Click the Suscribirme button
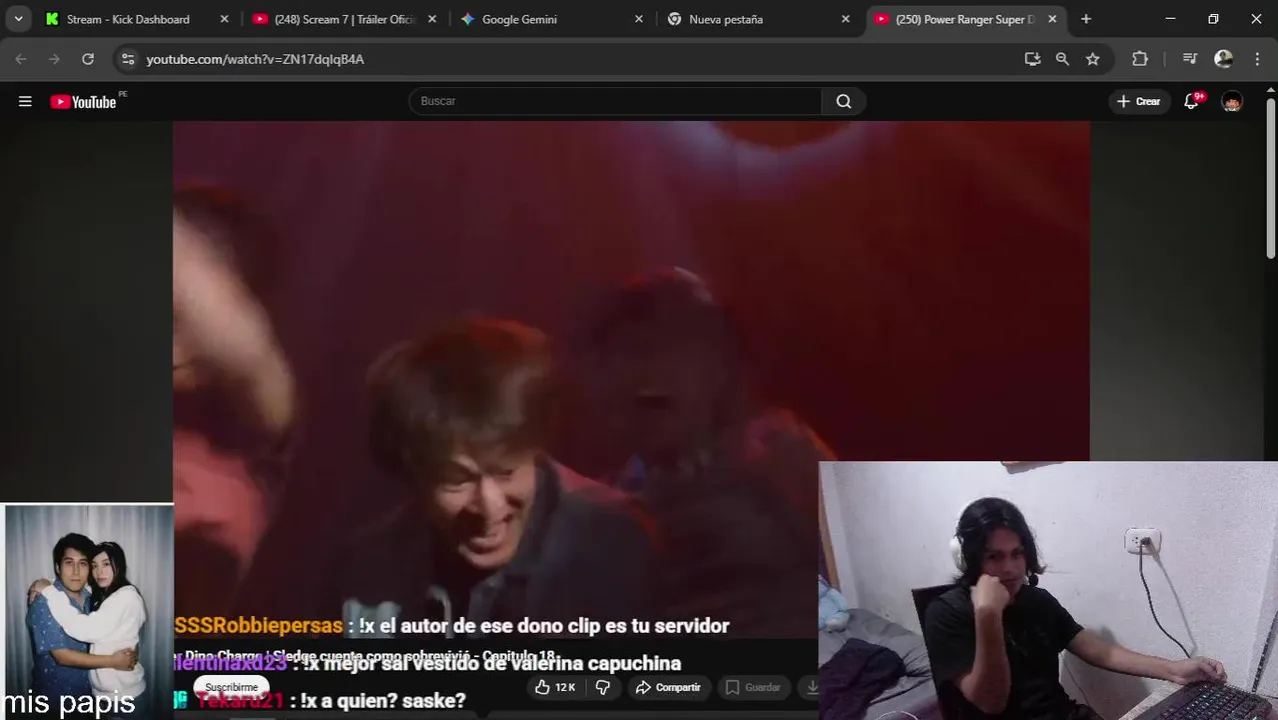 pos(231,687)
